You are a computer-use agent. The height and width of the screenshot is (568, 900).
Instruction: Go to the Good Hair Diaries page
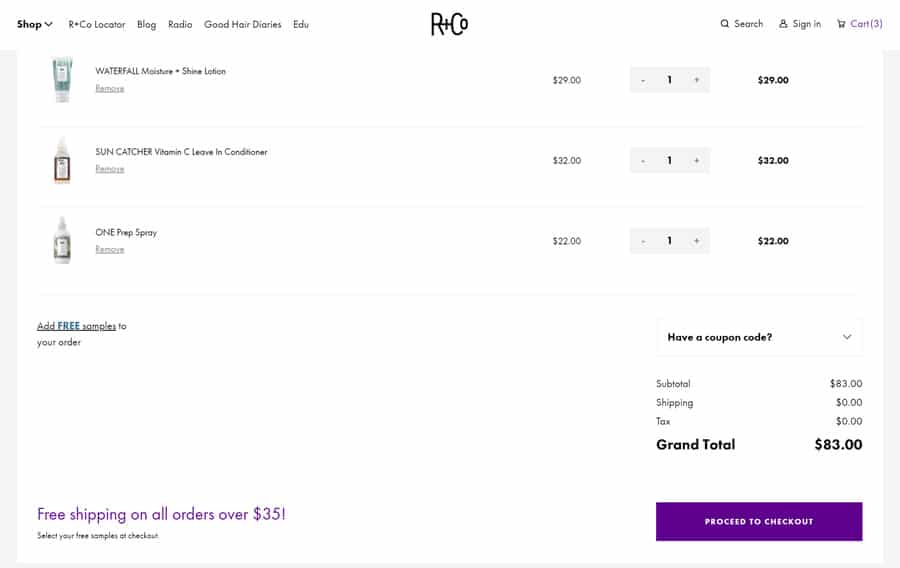[242, 24]
